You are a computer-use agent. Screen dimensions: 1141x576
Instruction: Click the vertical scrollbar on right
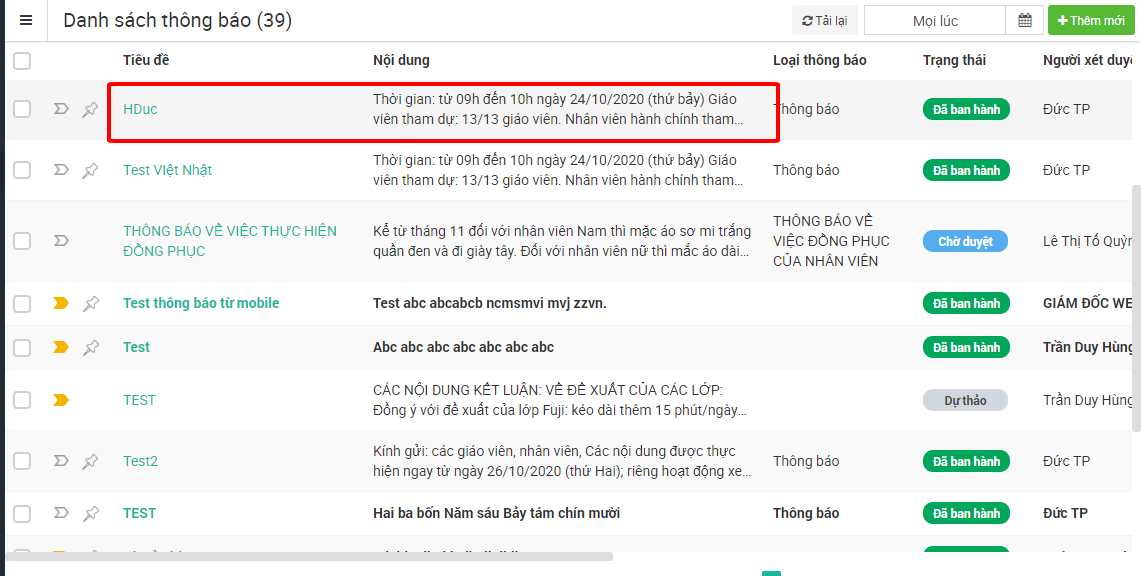(1135, 300)
